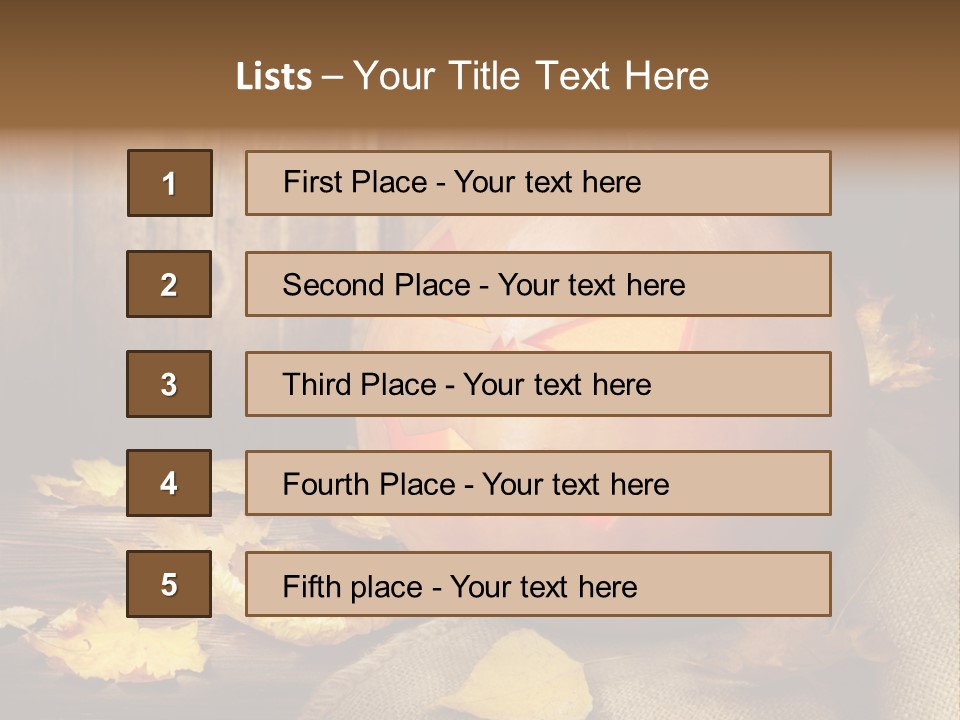Select the Second Place text bar
Viewport: 960px width, 720px height.
tap(538, 284)
